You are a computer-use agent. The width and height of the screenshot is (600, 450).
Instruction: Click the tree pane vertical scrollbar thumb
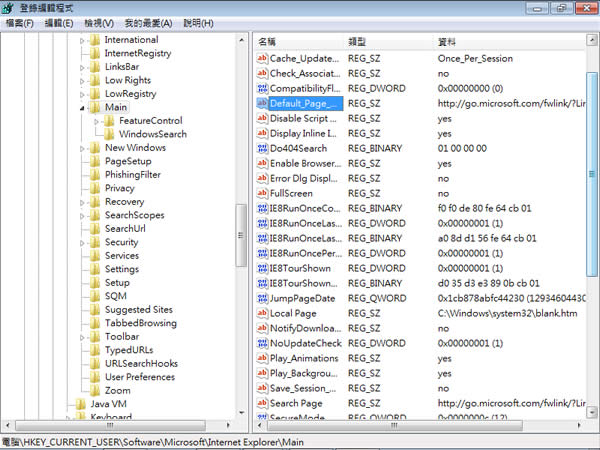pos(241,235)
